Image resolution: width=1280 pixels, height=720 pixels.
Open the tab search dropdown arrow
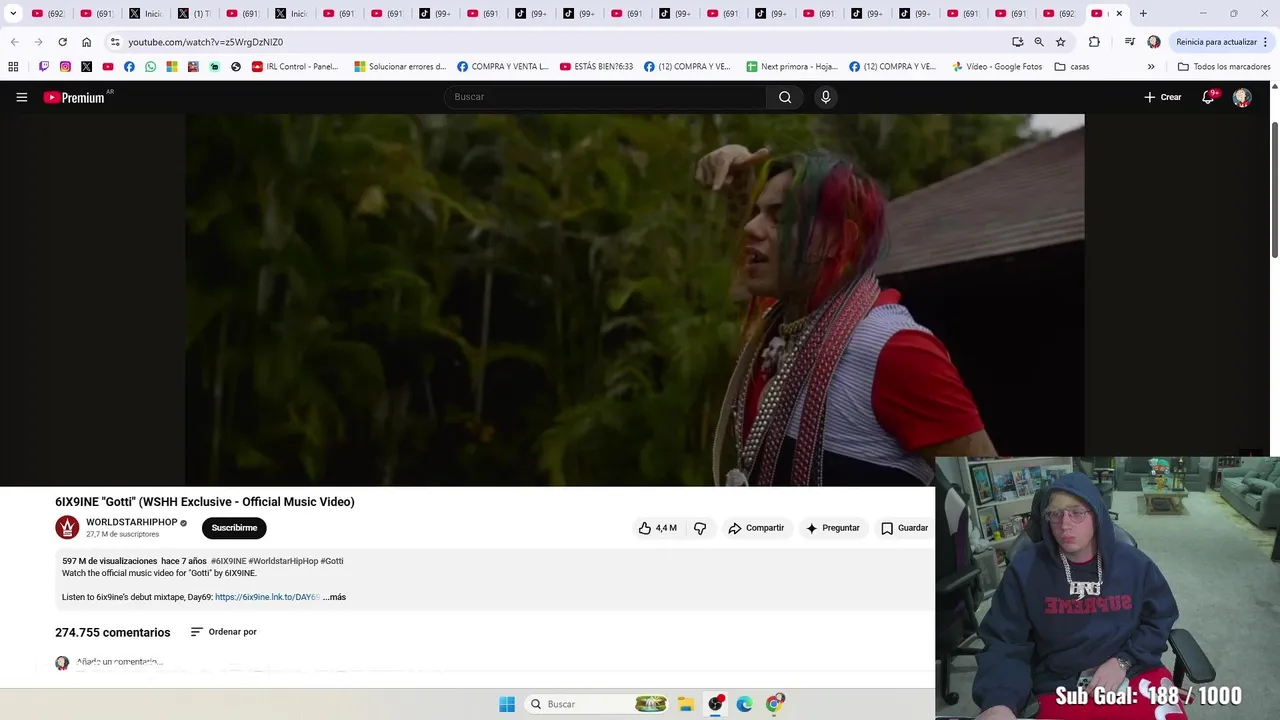coord(13,14)
